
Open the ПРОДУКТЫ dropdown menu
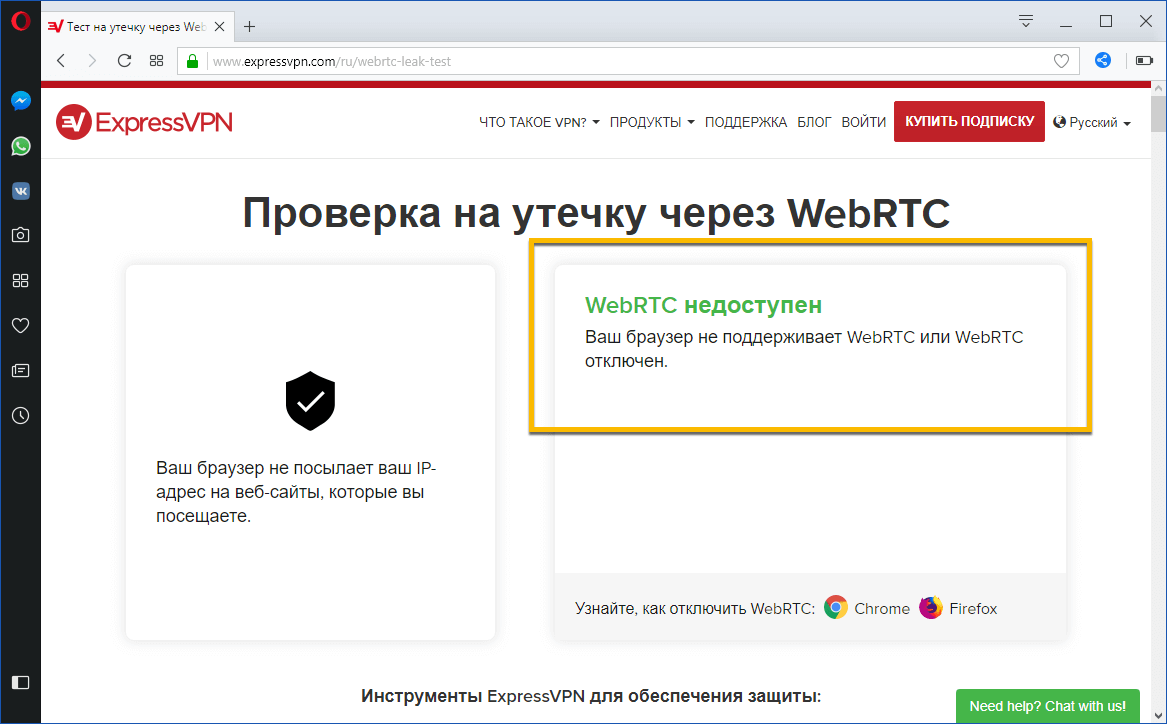651,121
